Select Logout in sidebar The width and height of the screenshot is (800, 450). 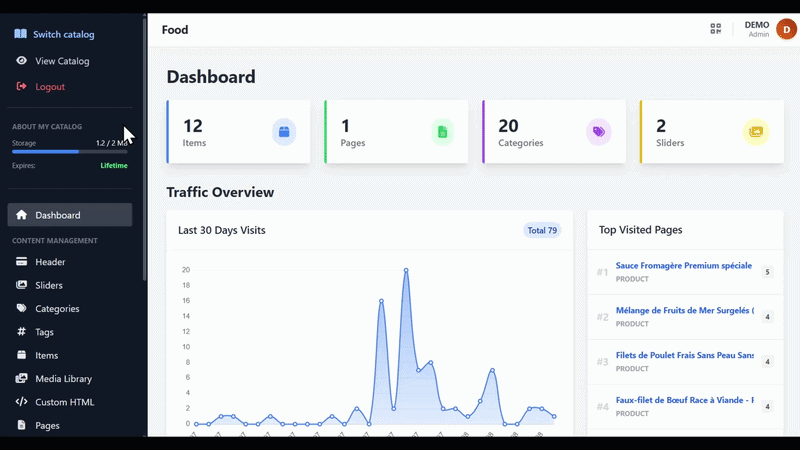(x=50, y=87)
